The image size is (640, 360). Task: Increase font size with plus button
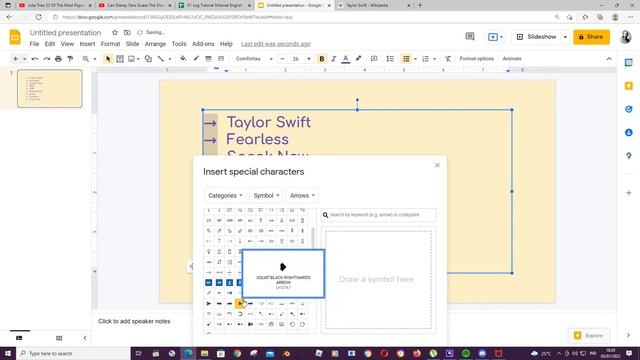(x=309, y=59)
